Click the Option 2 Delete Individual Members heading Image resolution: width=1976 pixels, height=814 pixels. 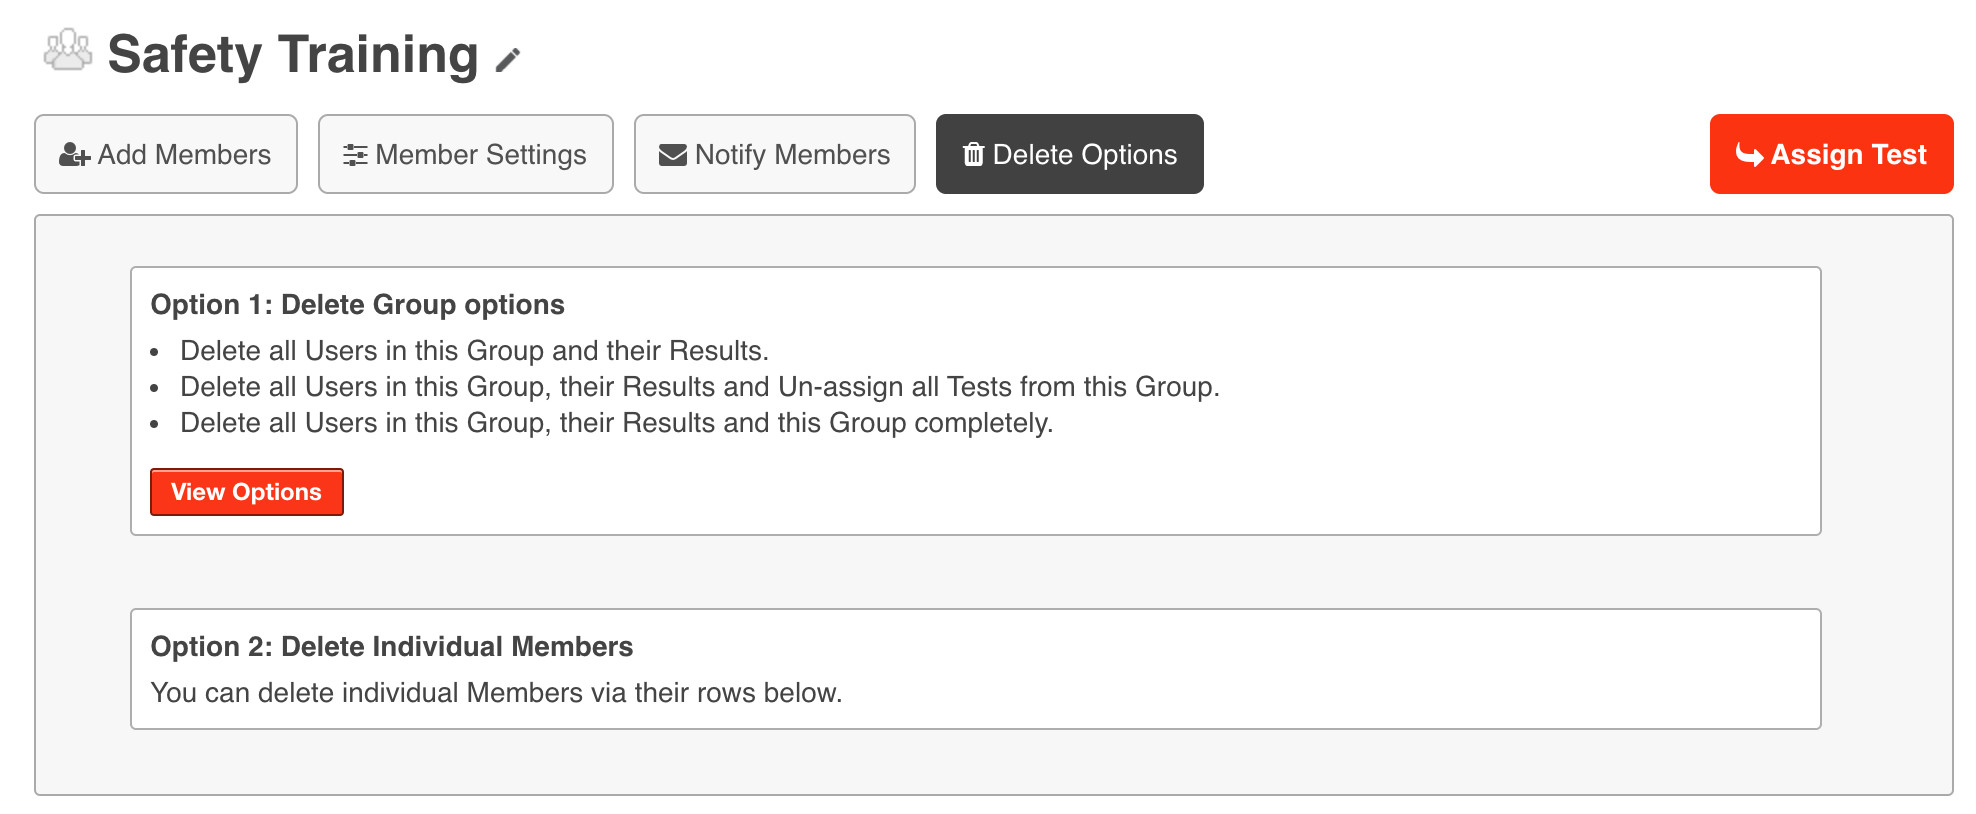click(391, 647)
